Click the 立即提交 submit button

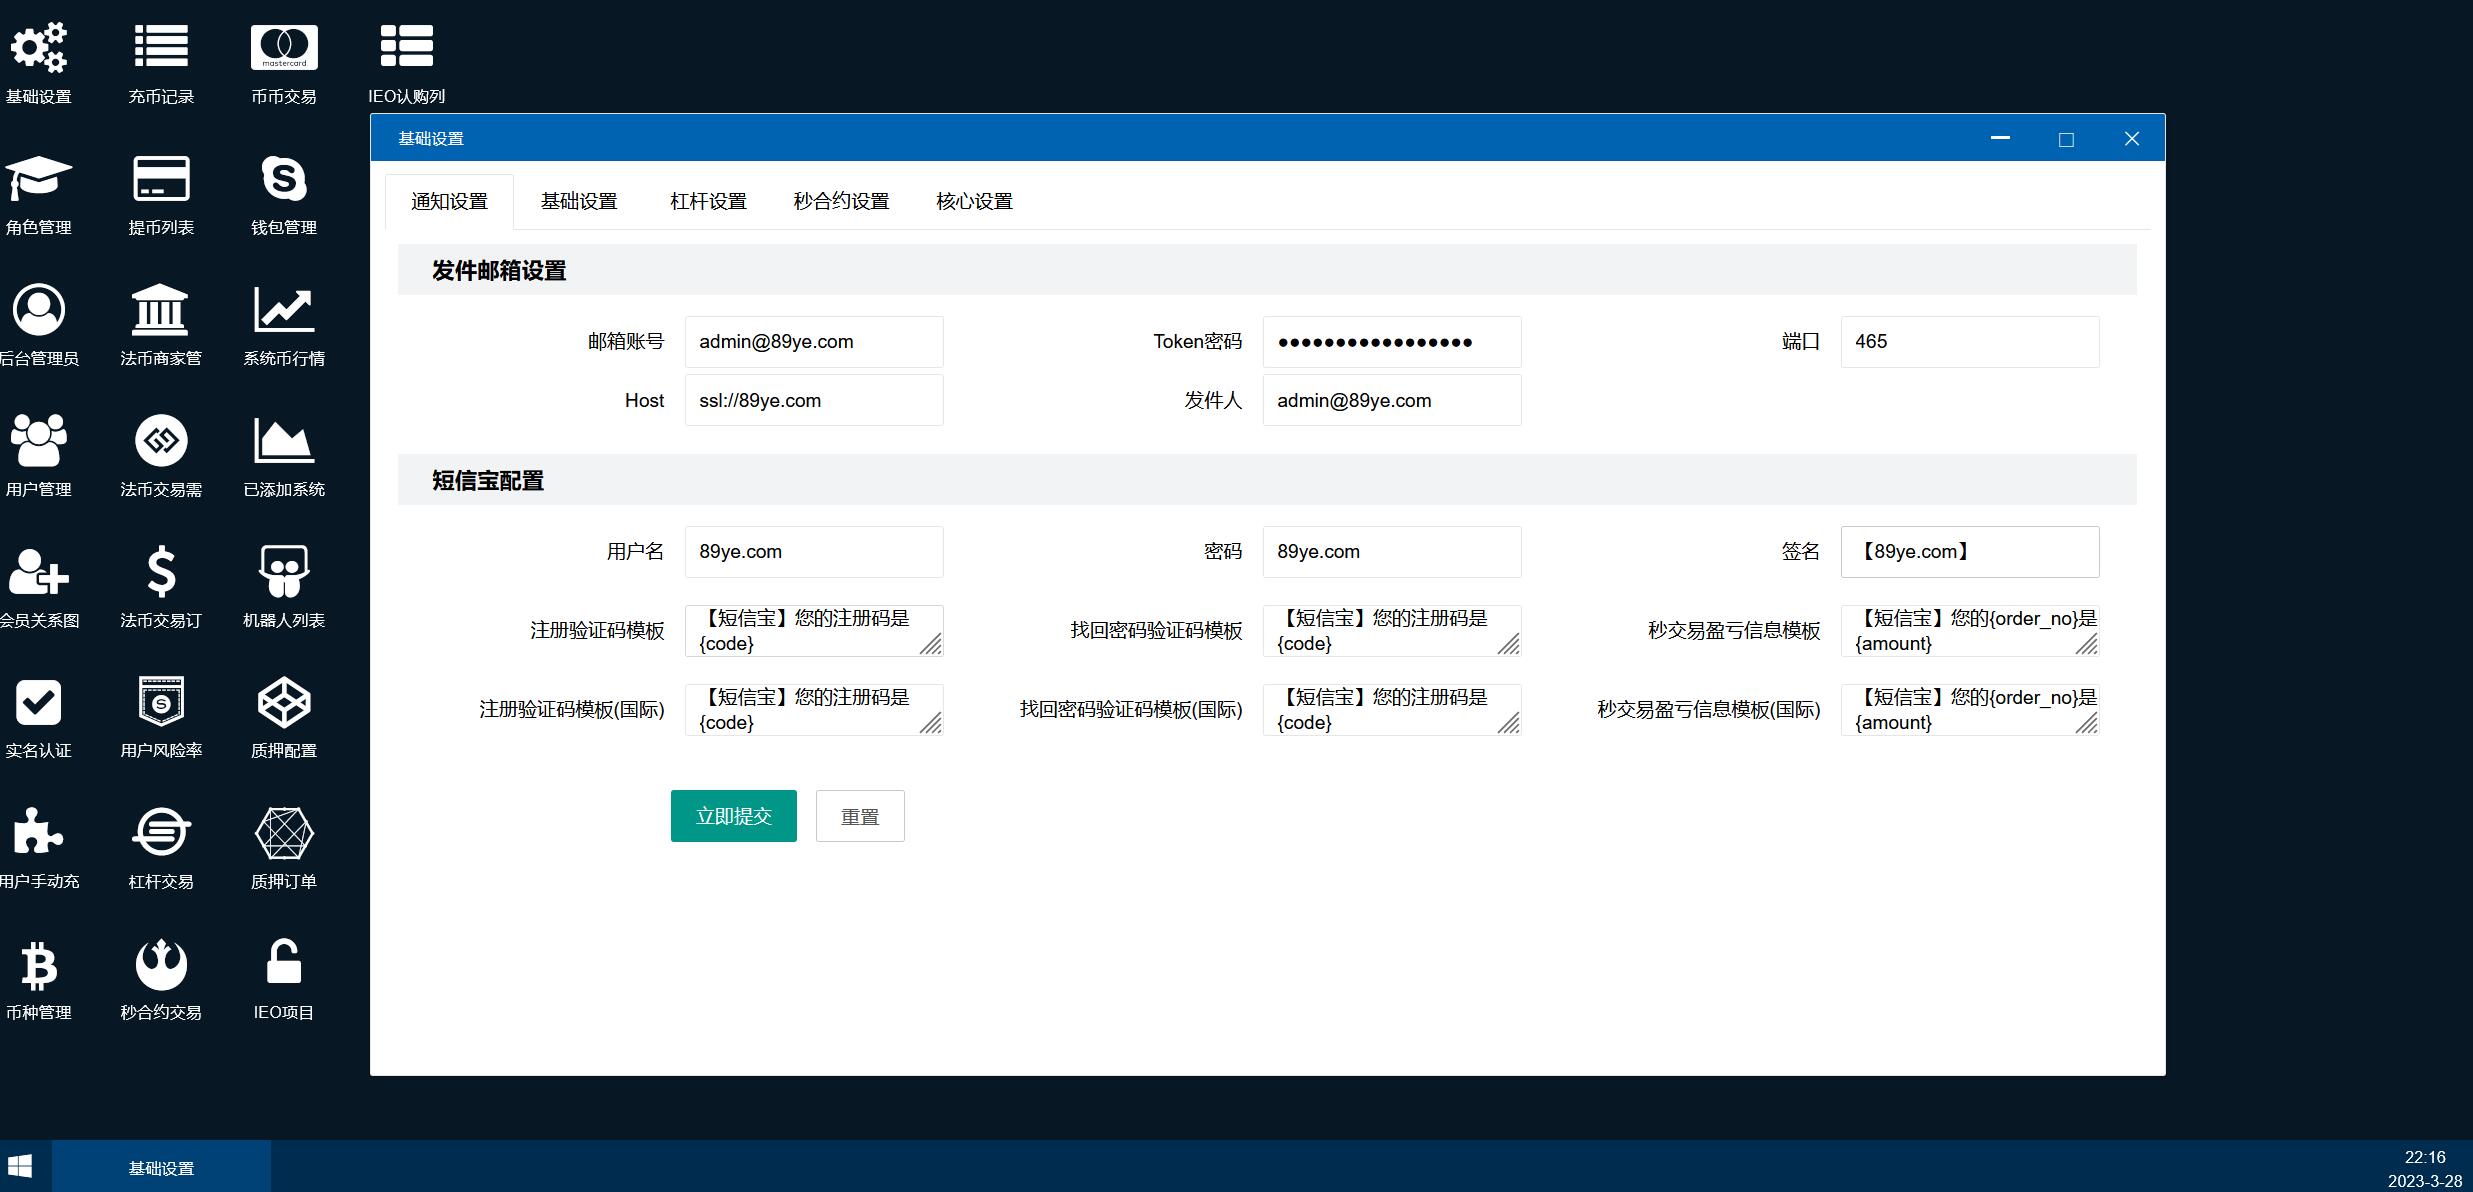click(x=733, y=816)
